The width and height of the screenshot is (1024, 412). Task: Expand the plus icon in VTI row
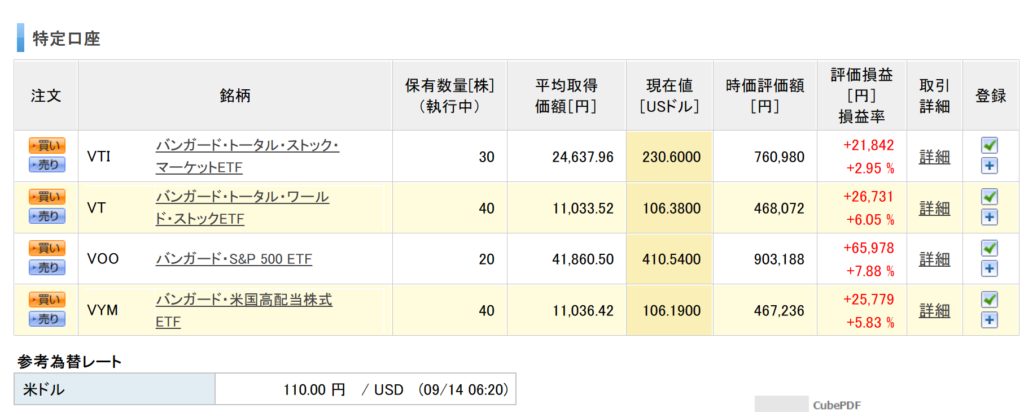[990, 166]
